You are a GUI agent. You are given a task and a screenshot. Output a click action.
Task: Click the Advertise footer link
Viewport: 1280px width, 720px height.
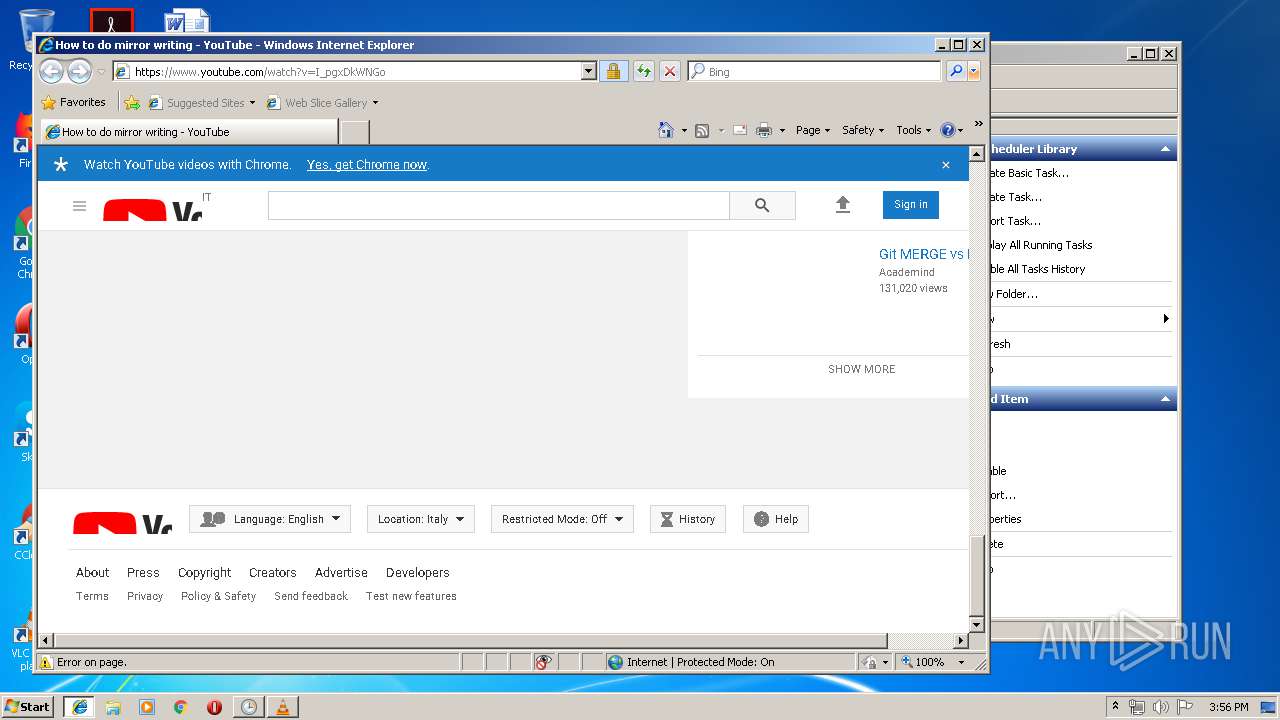tap(341, 573)
